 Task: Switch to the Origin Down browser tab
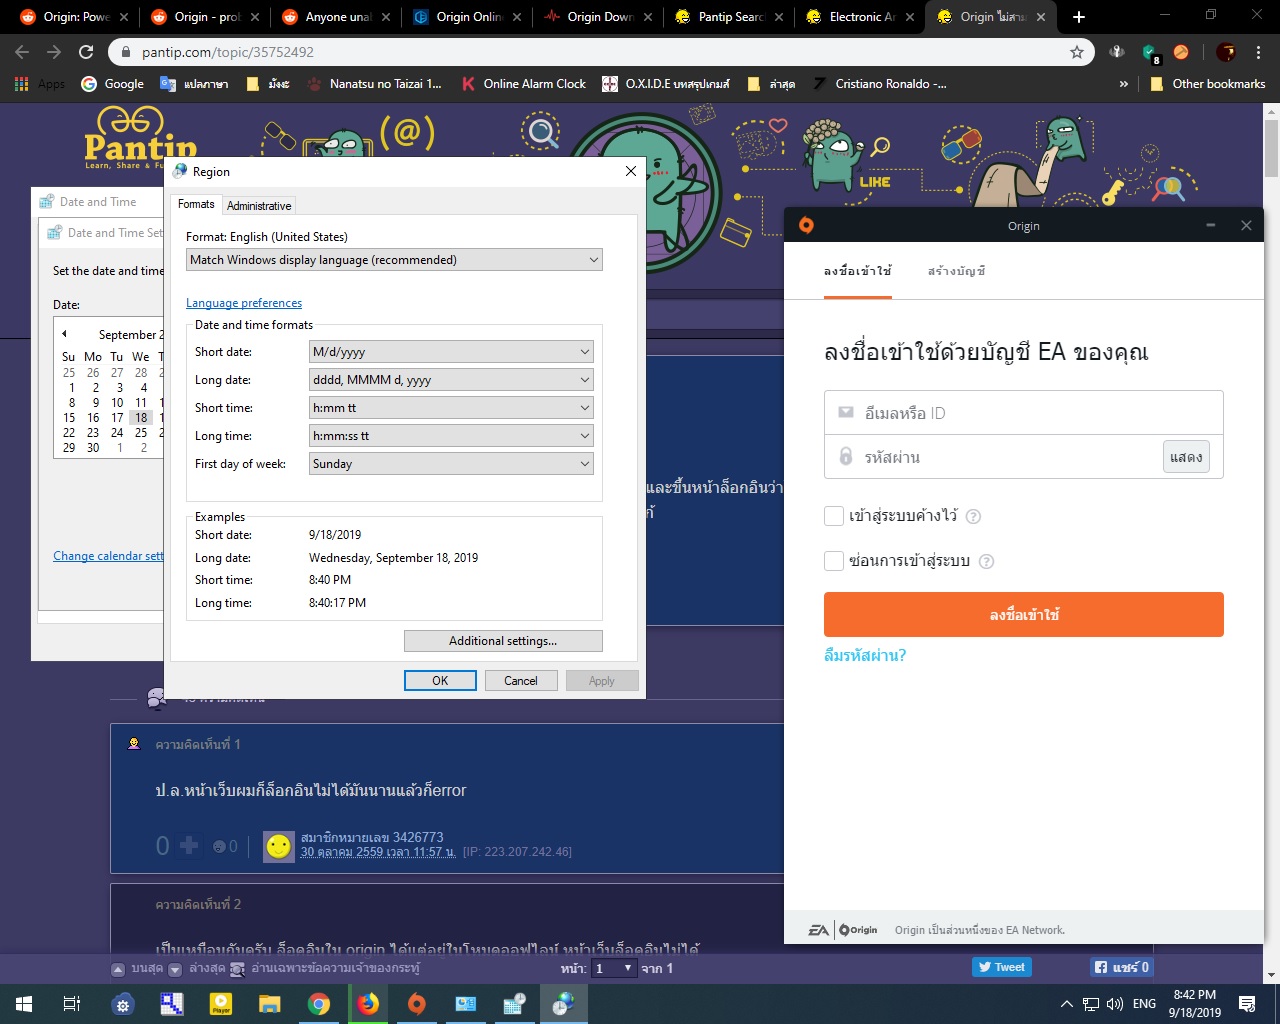pyautogui.click(x=598, y=17)
